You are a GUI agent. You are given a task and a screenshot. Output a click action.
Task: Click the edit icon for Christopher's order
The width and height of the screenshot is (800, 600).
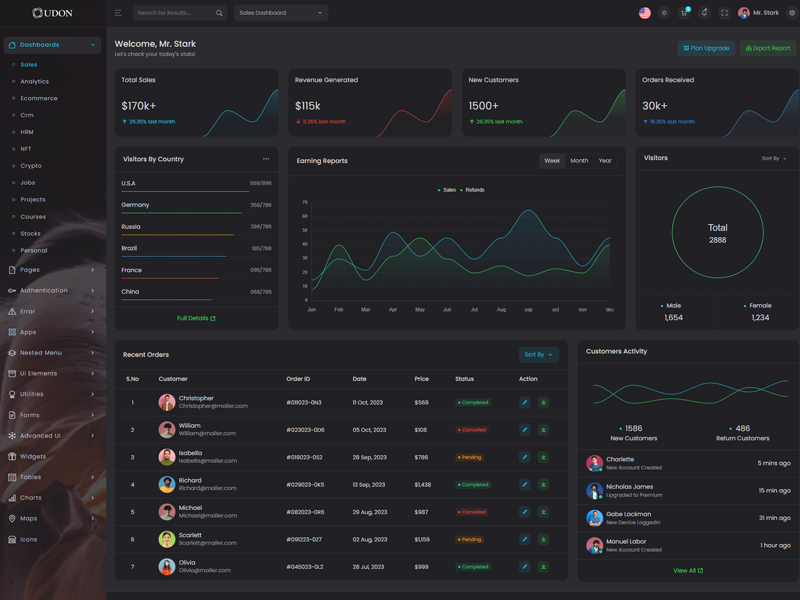click(524, 403)
